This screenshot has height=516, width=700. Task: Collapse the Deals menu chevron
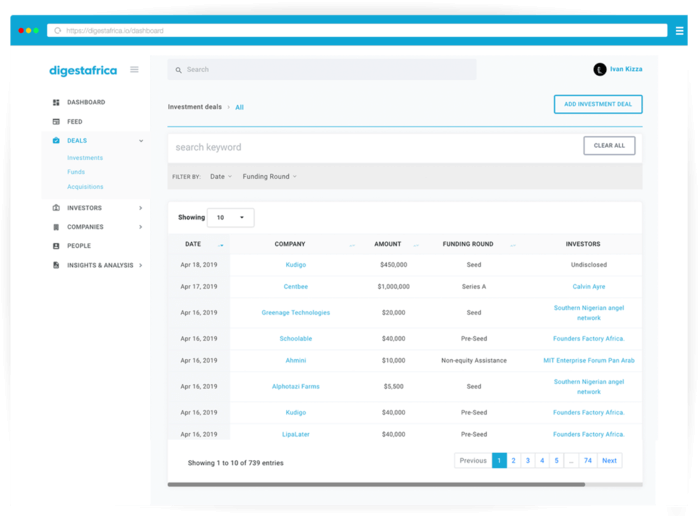click(141, 141)
